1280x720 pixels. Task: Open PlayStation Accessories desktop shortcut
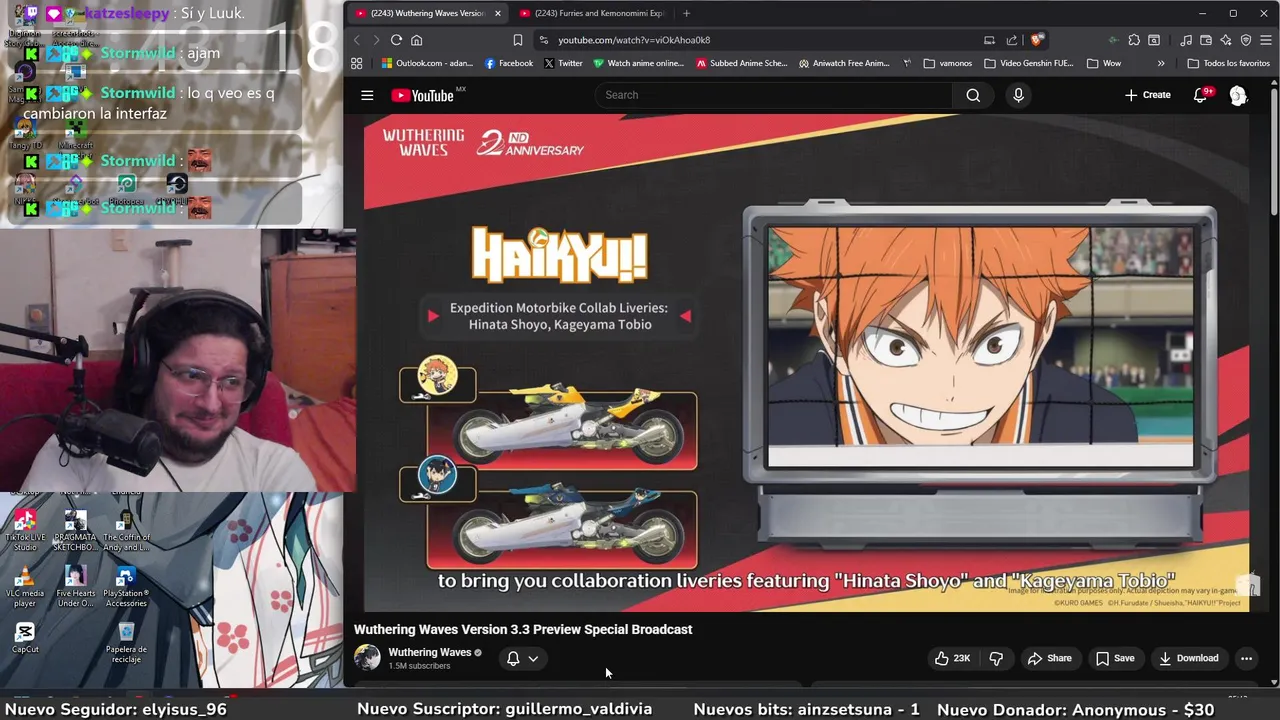tap(126, 586)
